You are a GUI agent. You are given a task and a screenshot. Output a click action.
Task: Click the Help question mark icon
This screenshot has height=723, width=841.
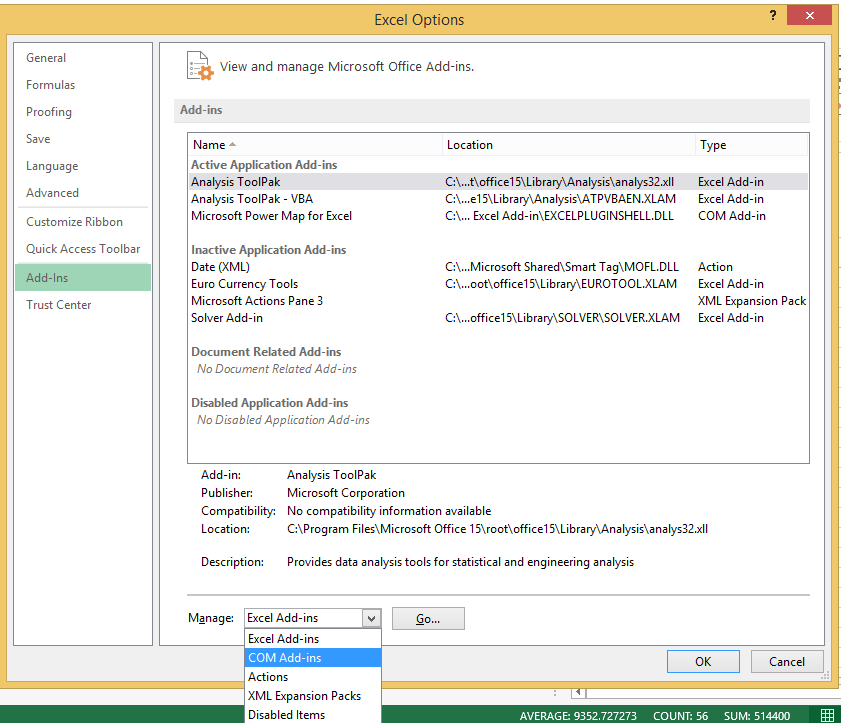click(773, 16)
